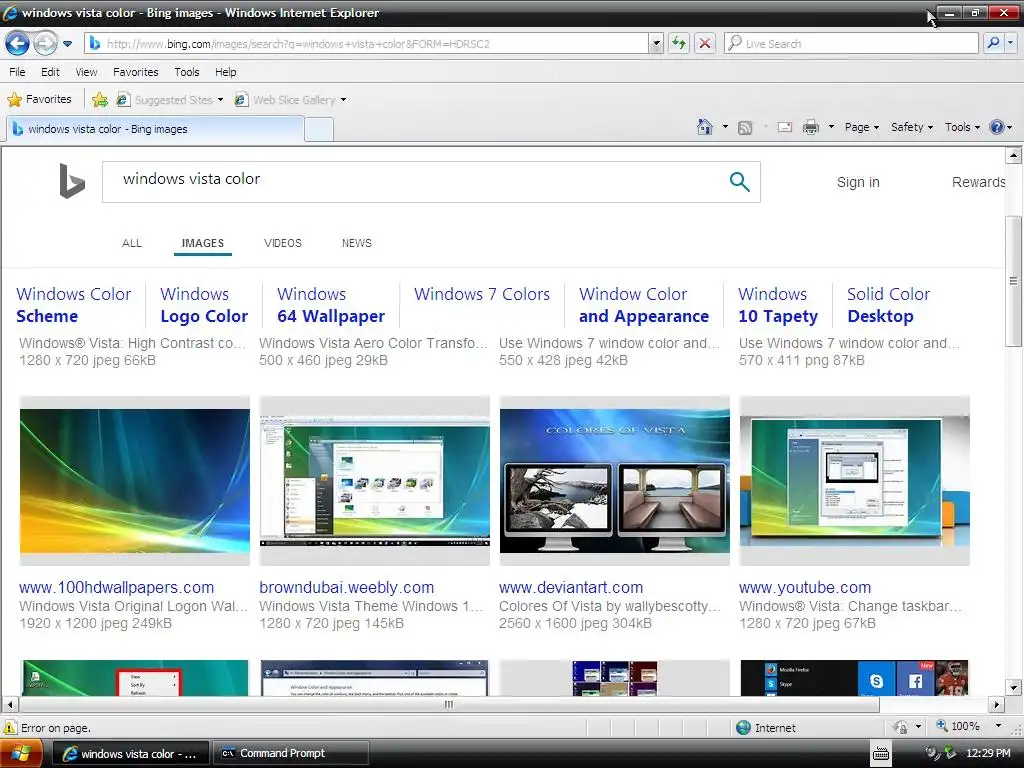This screenshot has height=768, width=1024.
Task: Click the address bar URL field
Action: 367,44
